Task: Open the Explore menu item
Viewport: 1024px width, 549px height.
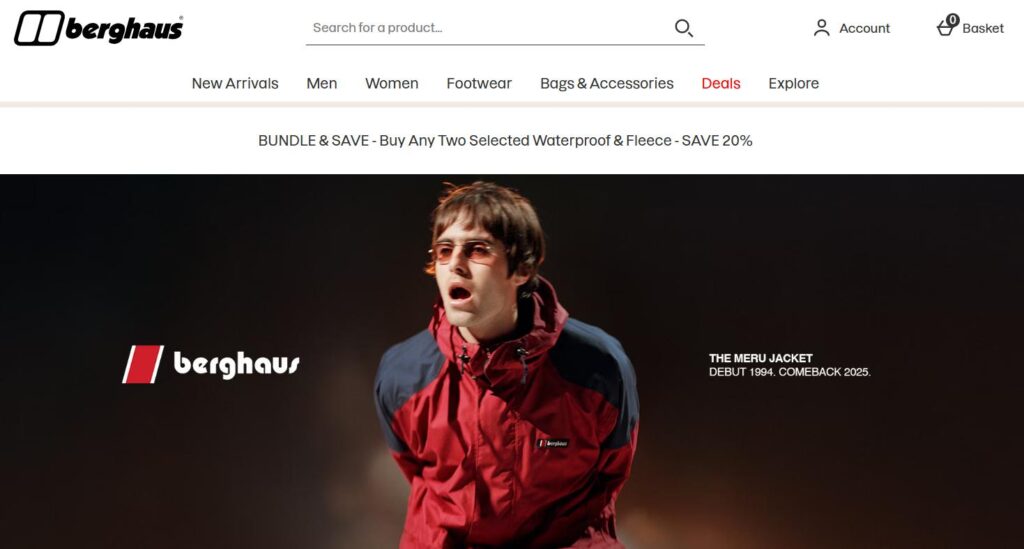Action: pyautogui.click(x=793, y=84)
